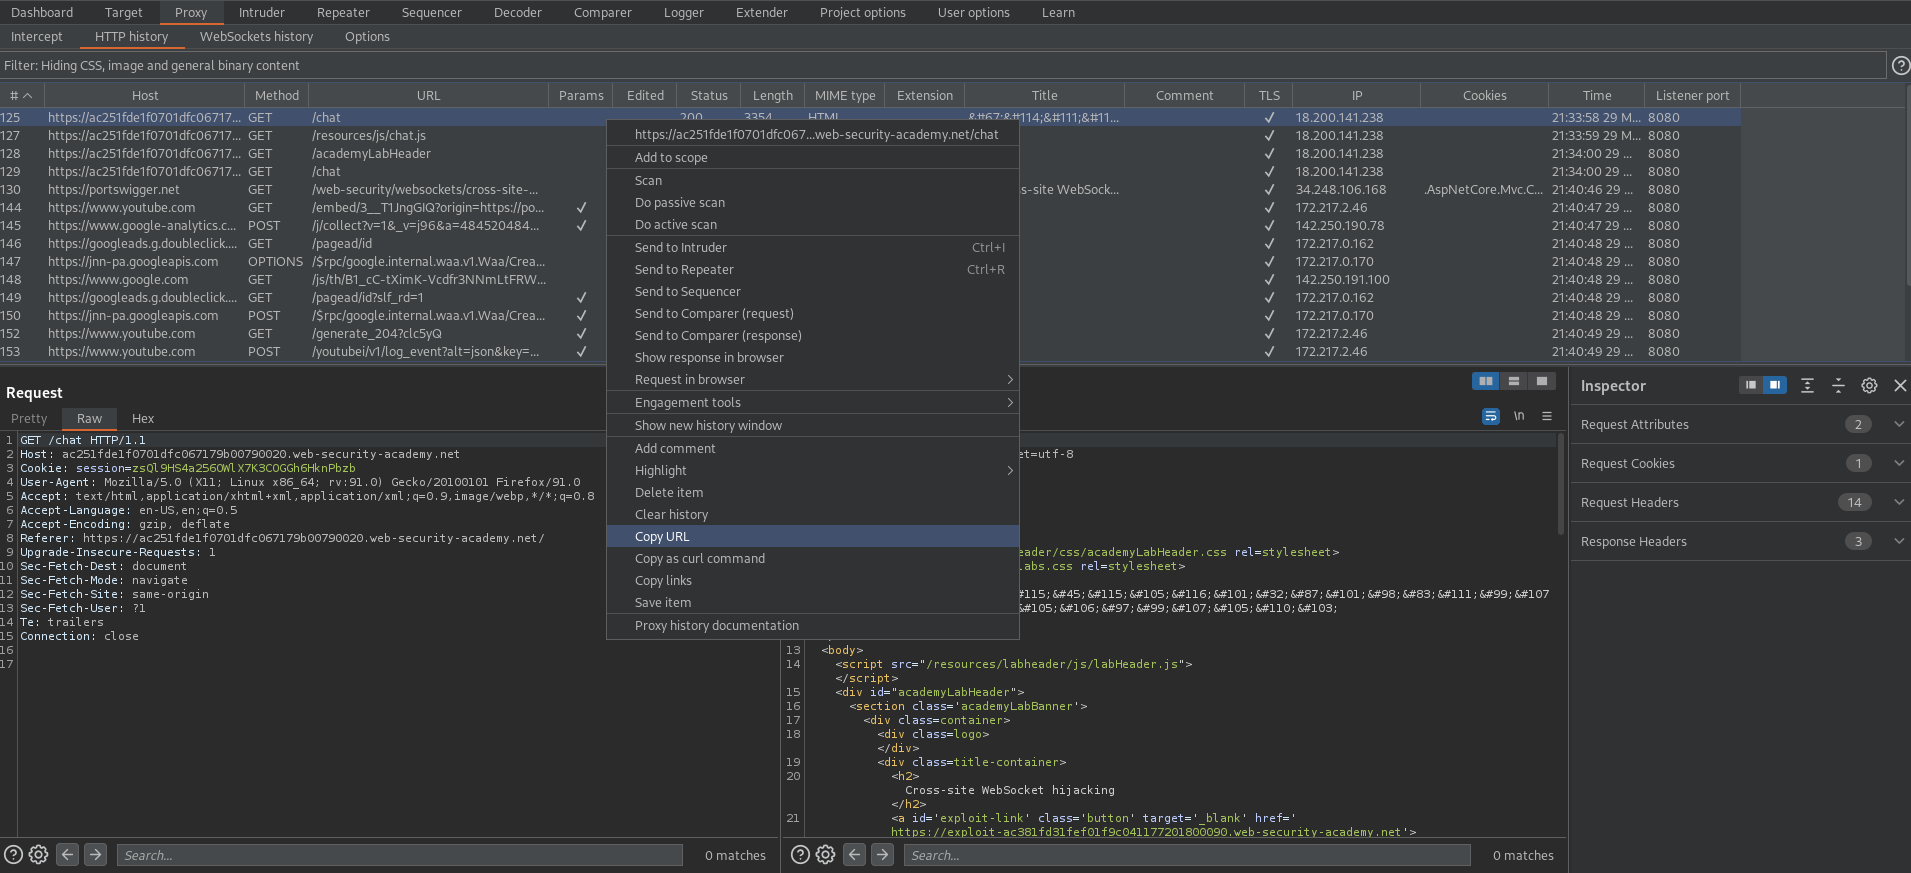This screenshot has height=873, width=1911.
Task: Toggle word wrap in response panel
Action: click(x=1491, y=416)
